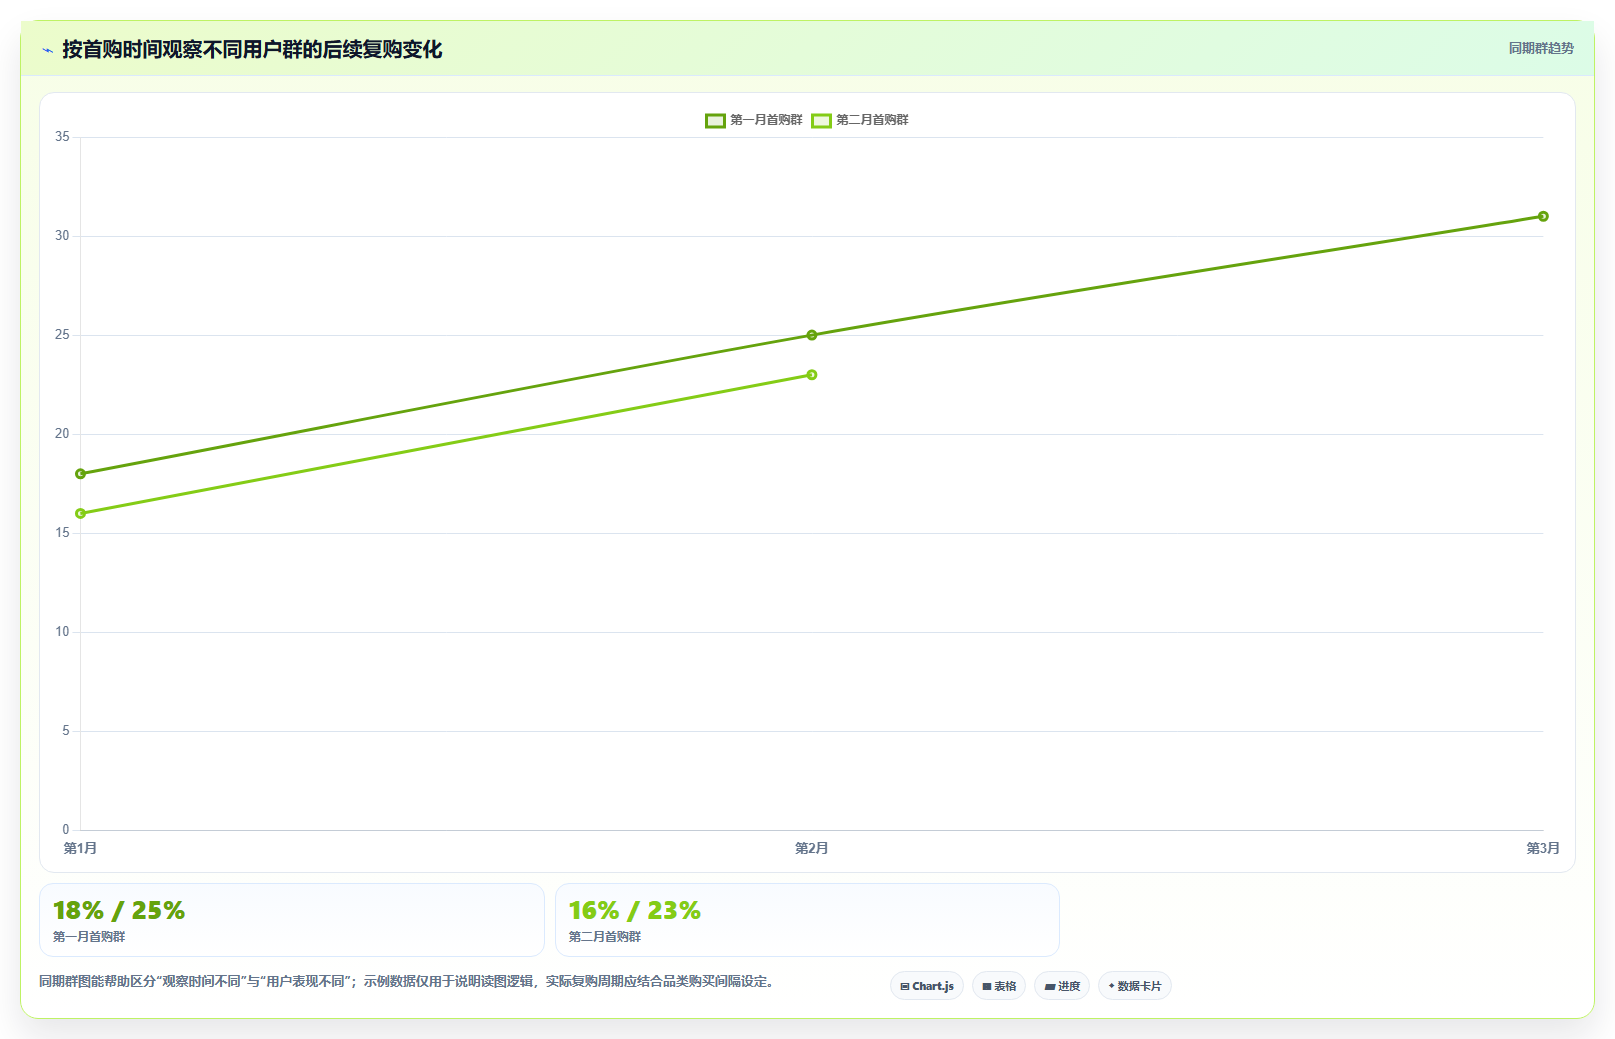Click the y-axis value 10
Image resolution: width=1615 pixels, height=1039 pixels.
coord(62,632)
